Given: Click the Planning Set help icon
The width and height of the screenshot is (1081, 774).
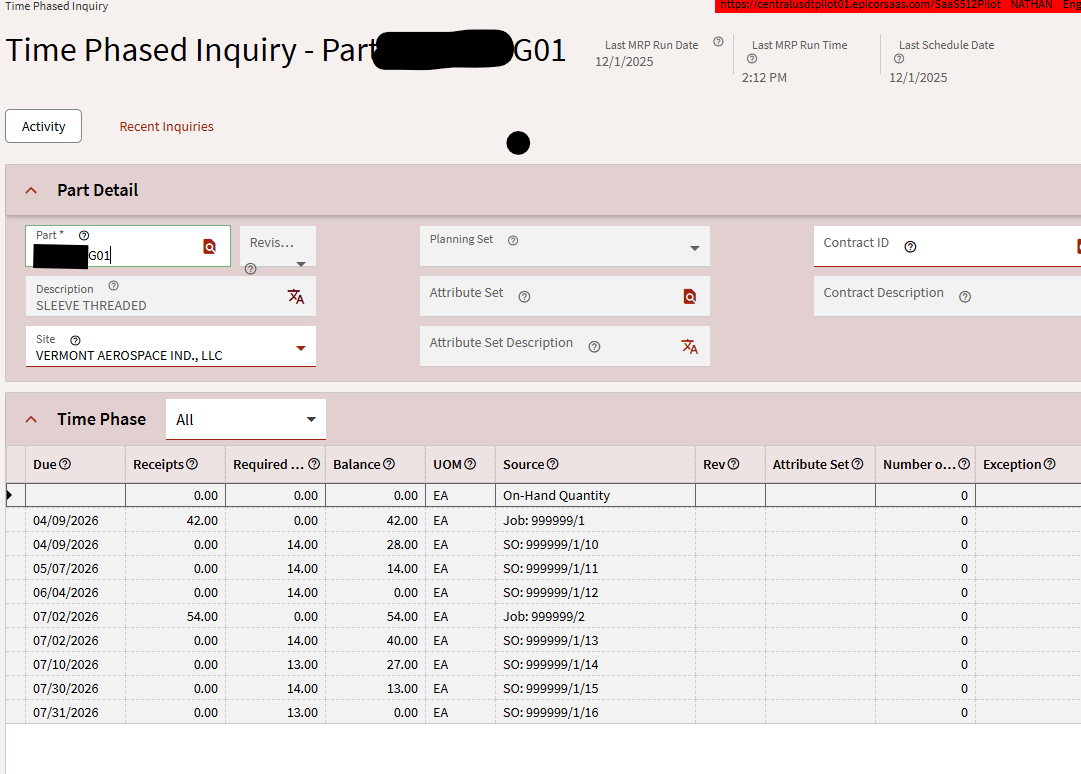Looking at the screenshot, I should click(513, 240).
